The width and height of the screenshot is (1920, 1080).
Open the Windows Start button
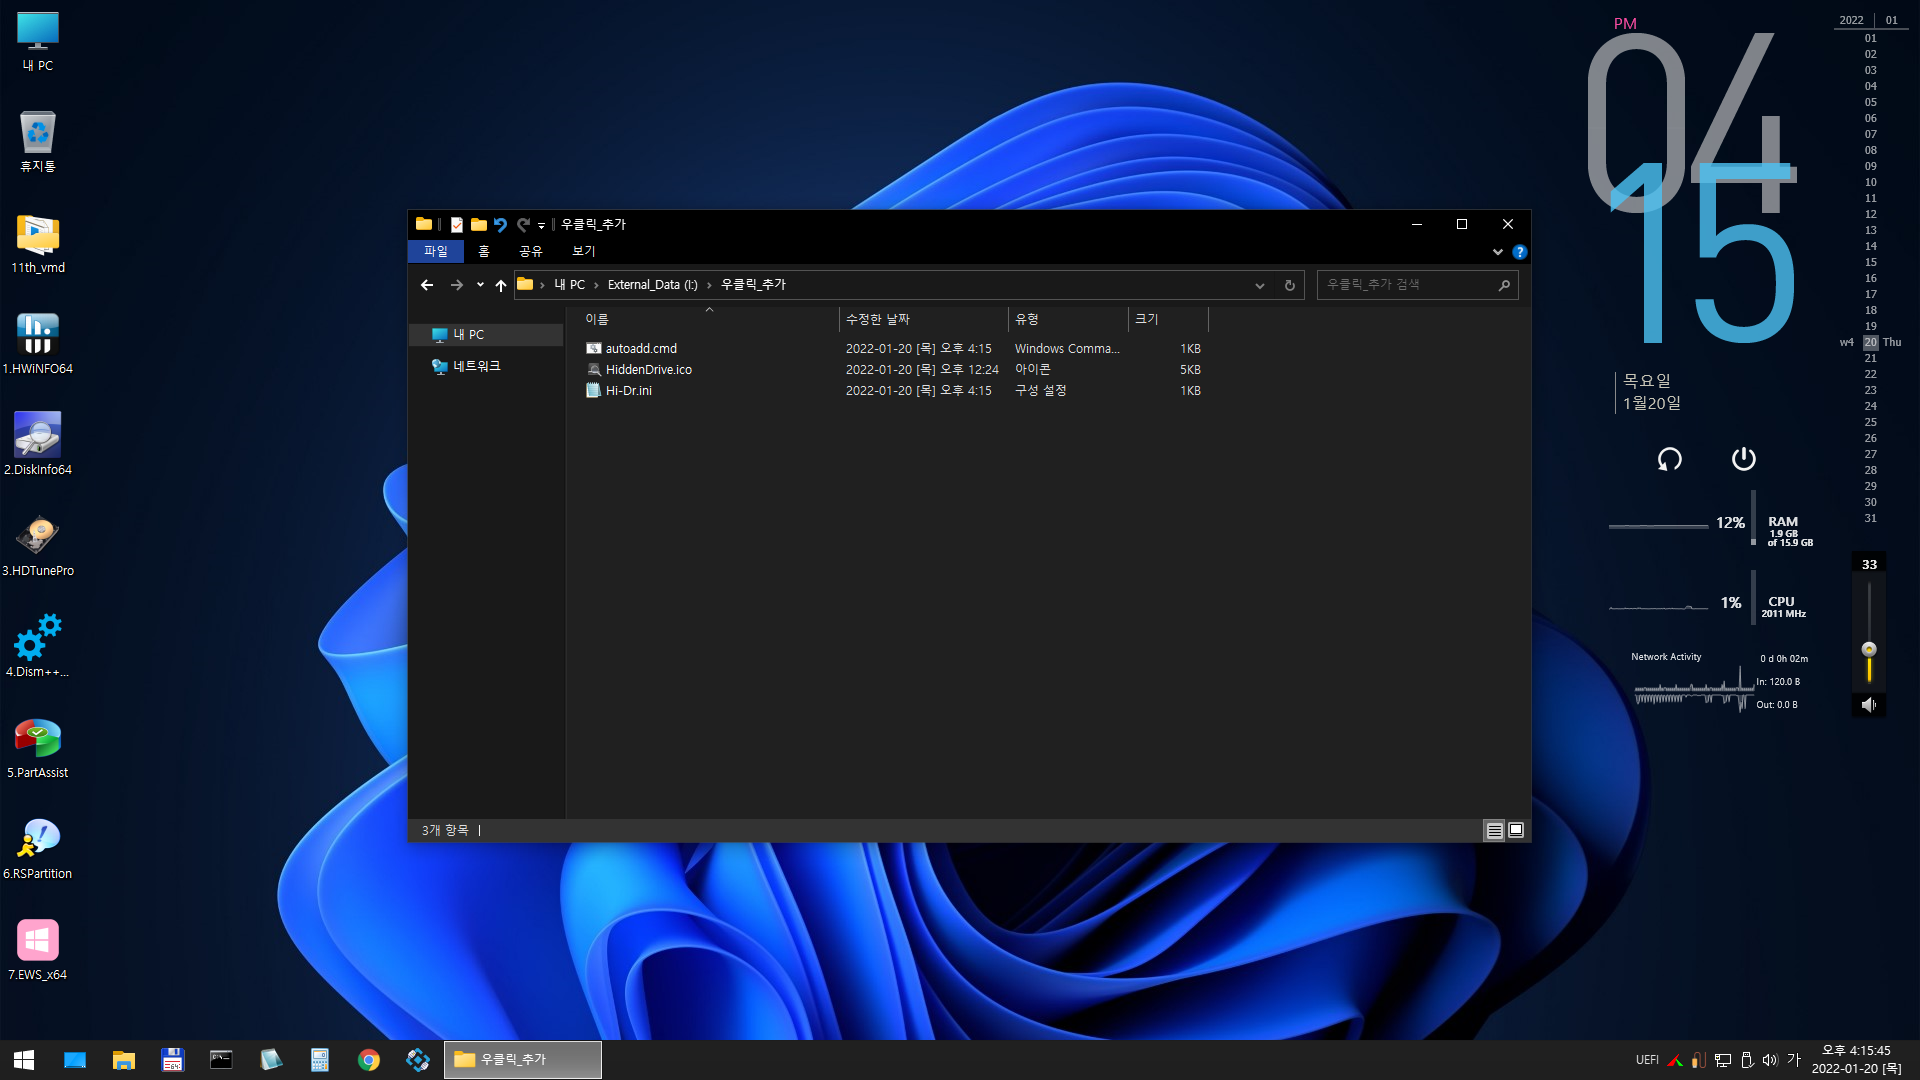(x=24, y=1060)
